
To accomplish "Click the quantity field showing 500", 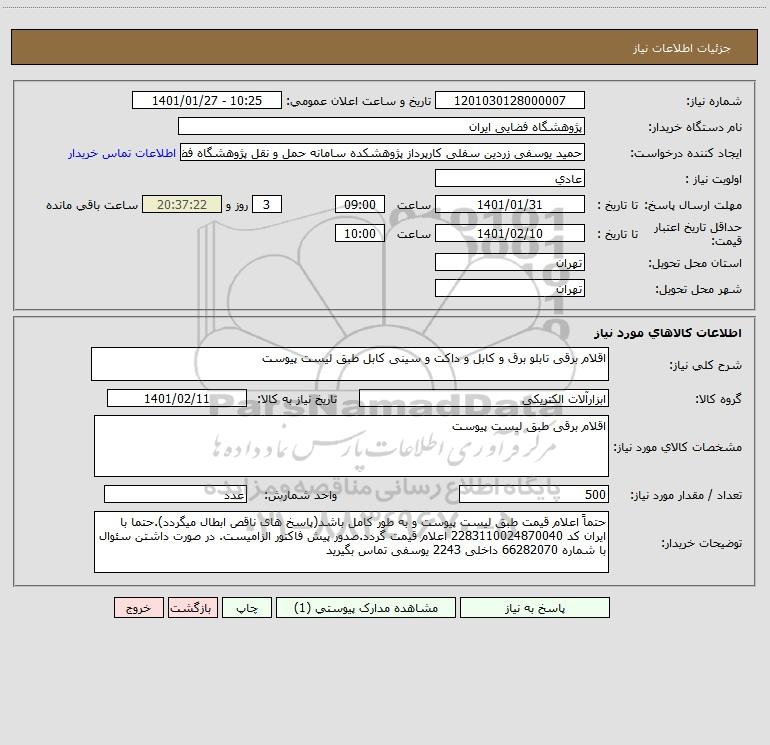I will coord(534,494).
